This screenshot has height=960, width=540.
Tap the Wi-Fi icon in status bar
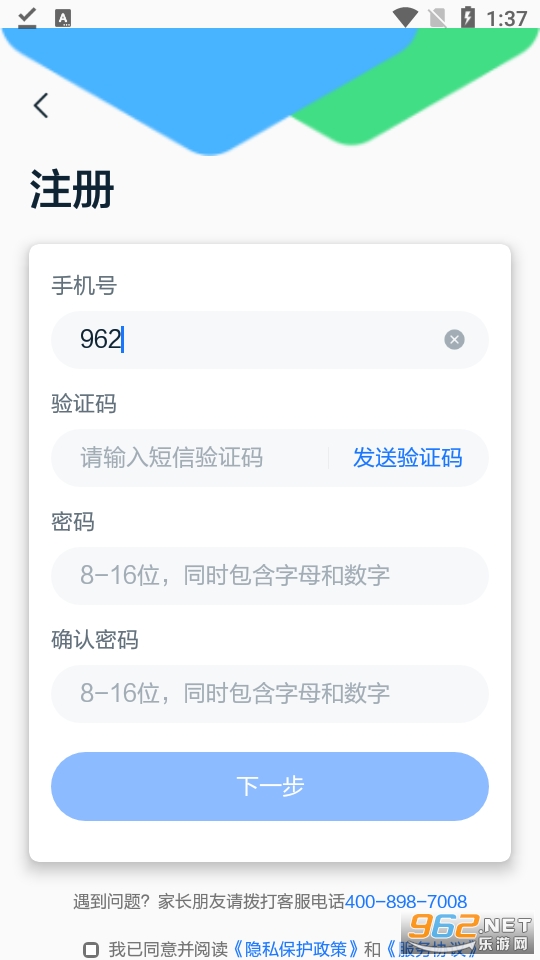tap(405, 17)
